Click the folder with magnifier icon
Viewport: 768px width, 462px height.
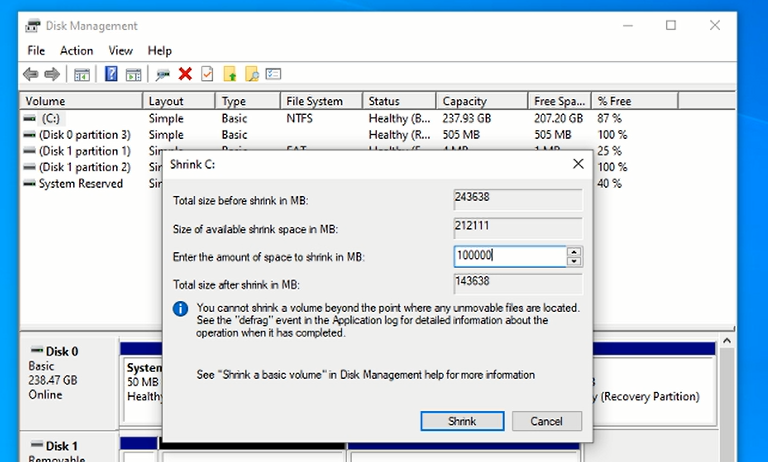click(x=252, y=74)
